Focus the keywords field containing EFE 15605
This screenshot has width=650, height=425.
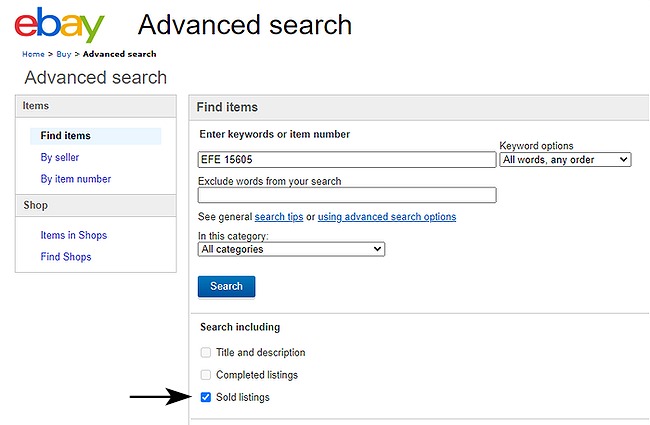[x=347, y=160]
